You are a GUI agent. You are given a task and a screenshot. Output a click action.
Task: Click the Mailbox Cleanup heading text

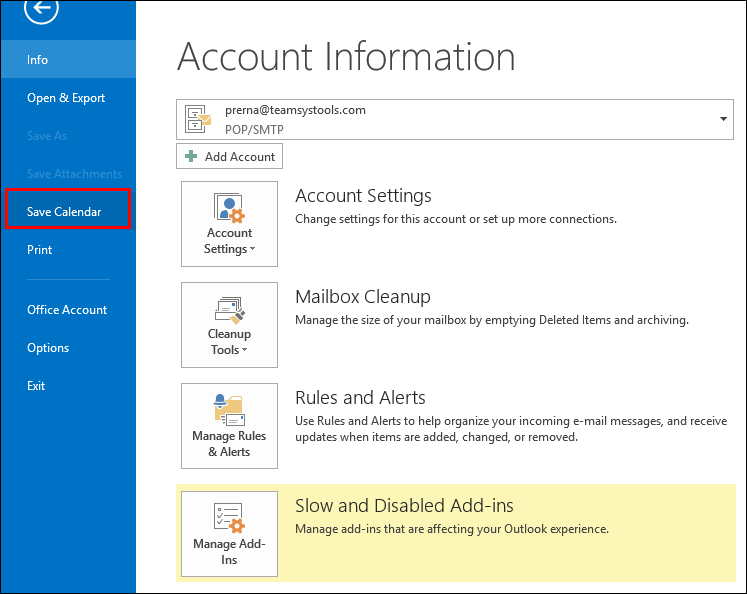tap(363, 297)
